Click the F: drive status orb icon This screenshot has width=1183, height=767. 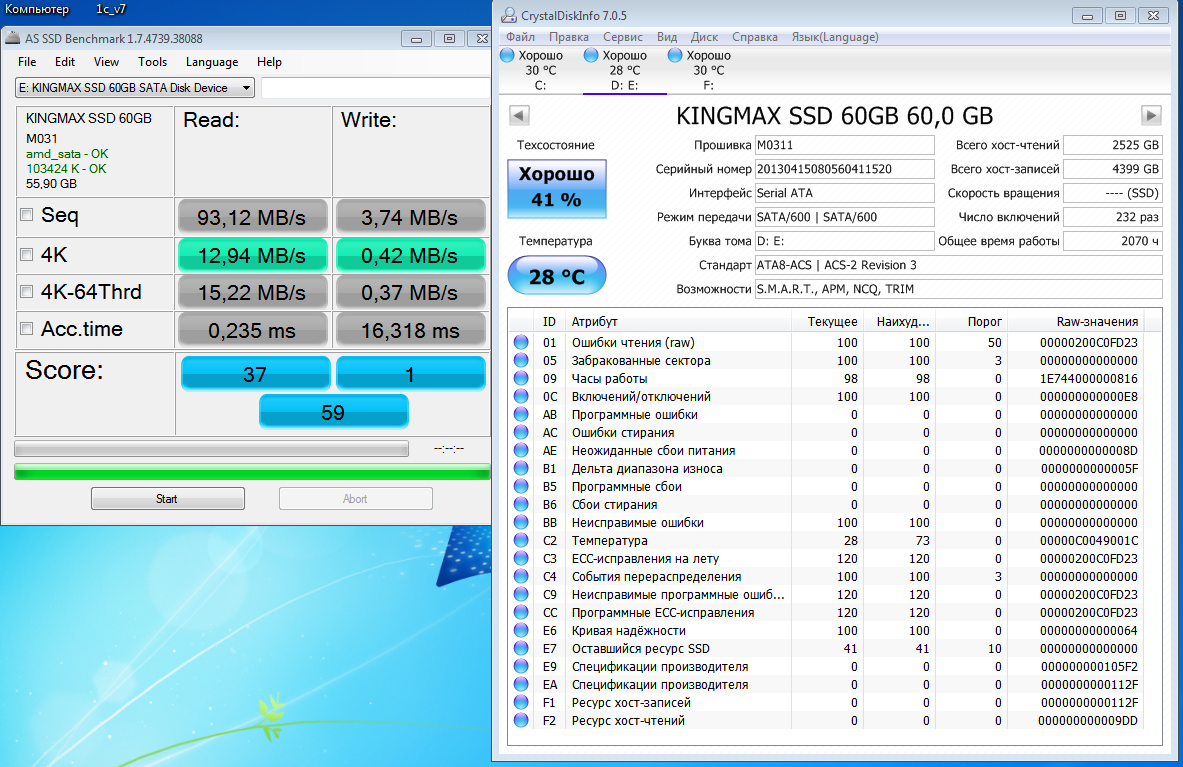tap(674, 55)
